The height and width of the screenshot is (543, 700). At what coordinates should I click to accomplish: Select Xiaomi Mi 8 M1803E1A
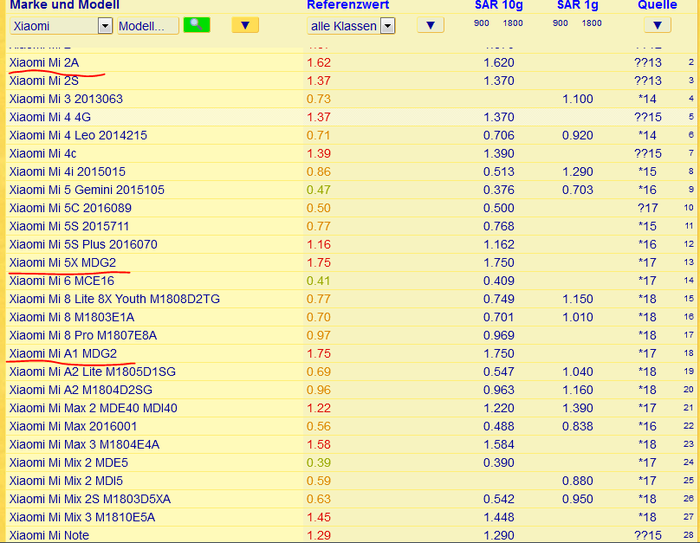pos(72,317)
